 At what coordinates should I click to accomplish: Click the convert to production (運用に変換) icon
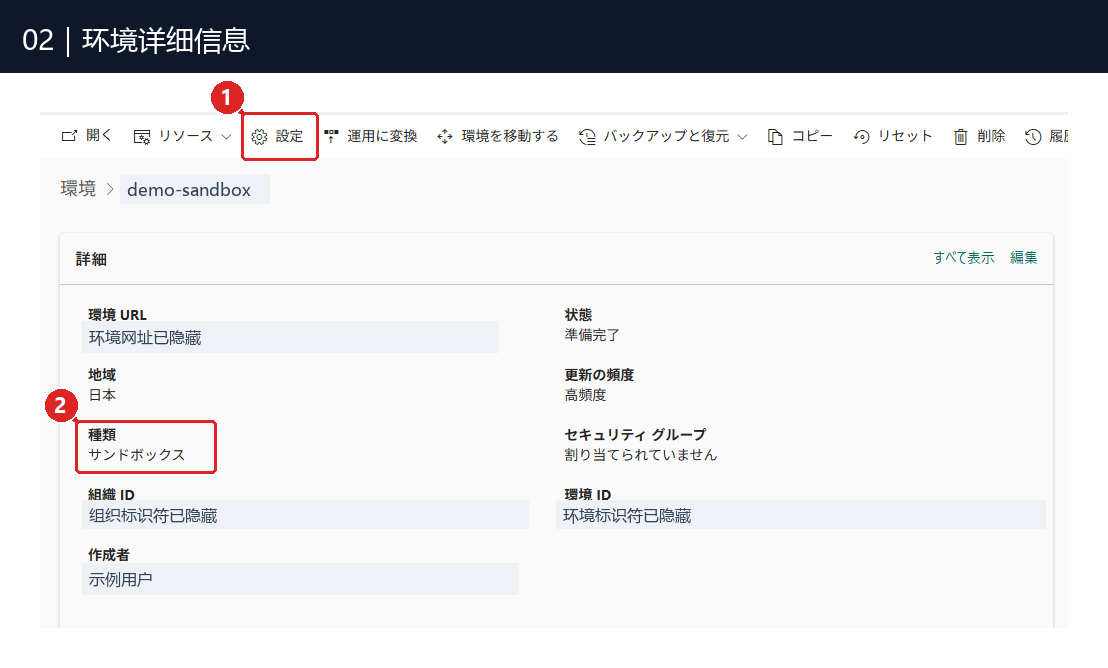point(331,136)
